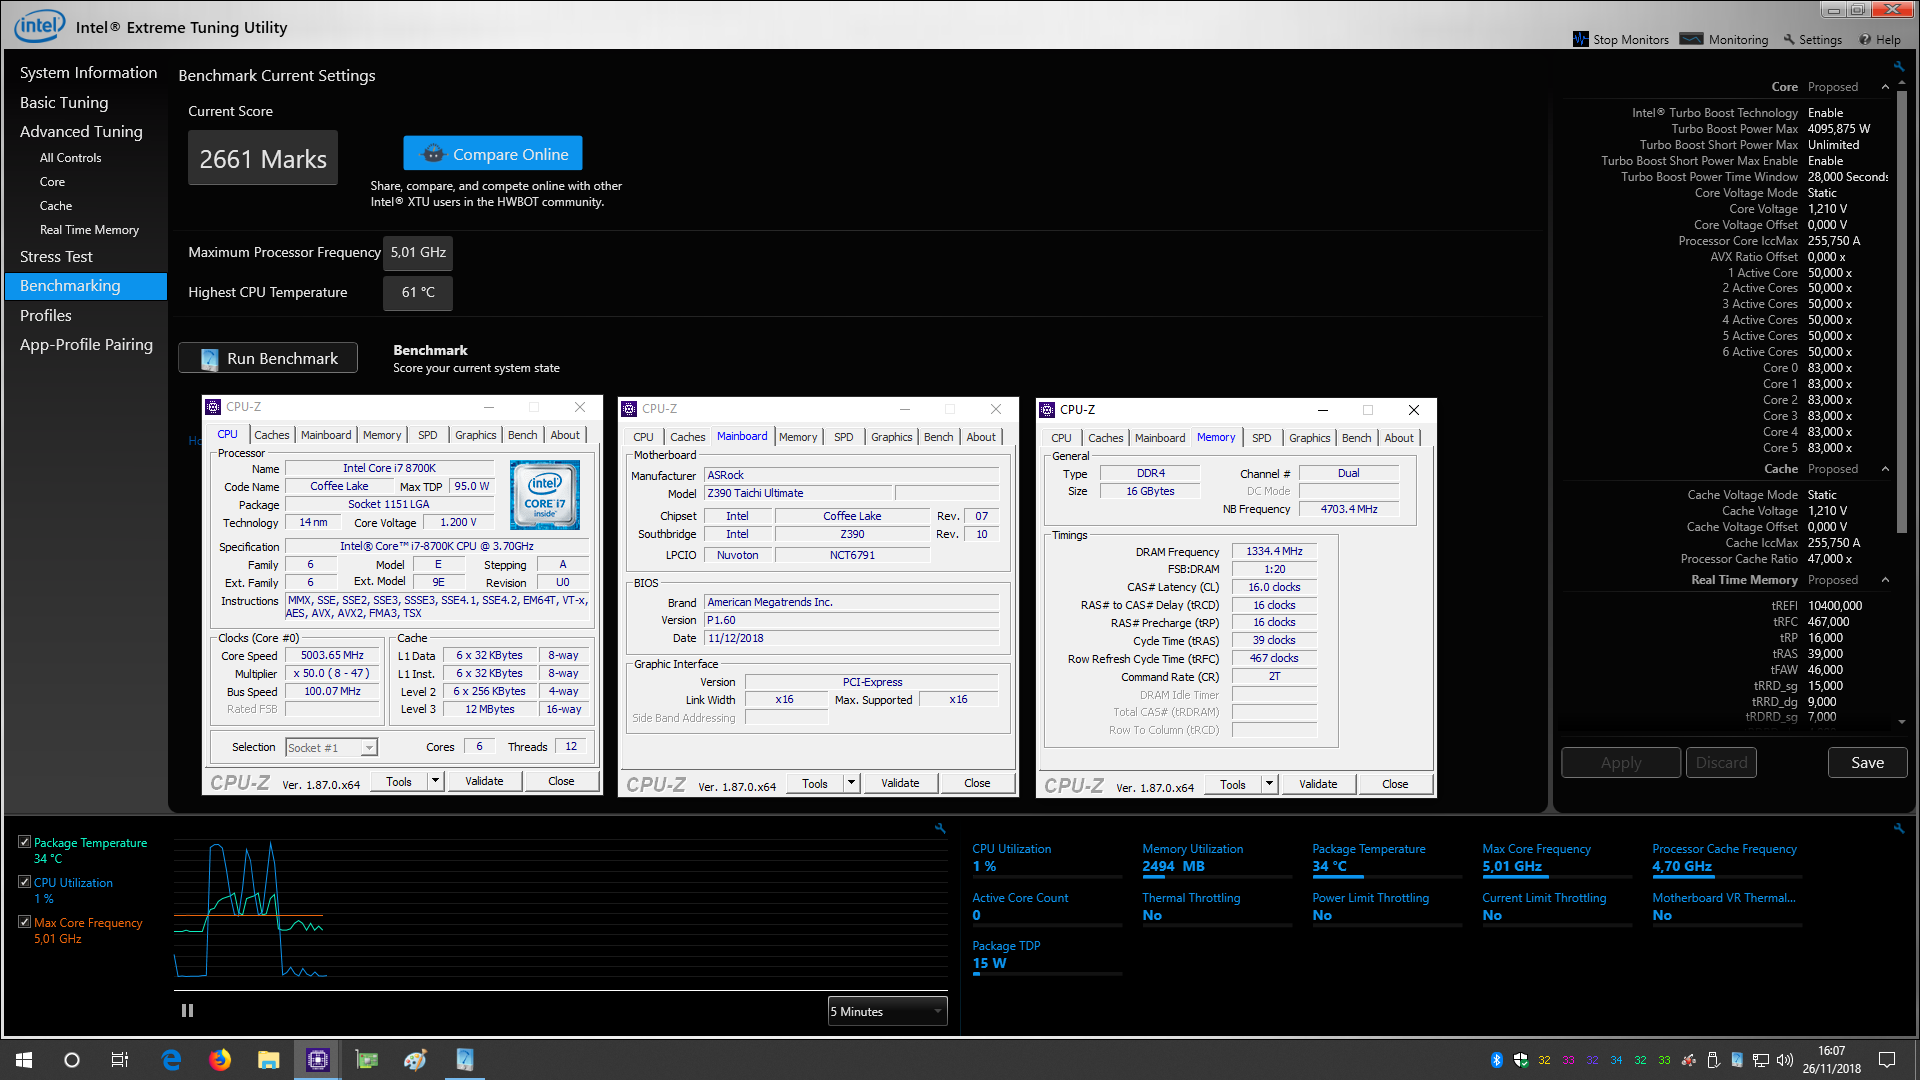1920x1080 pixels.
Task: Open the Paint palette icon on the taskbar
Action: tap(415, 1060)
